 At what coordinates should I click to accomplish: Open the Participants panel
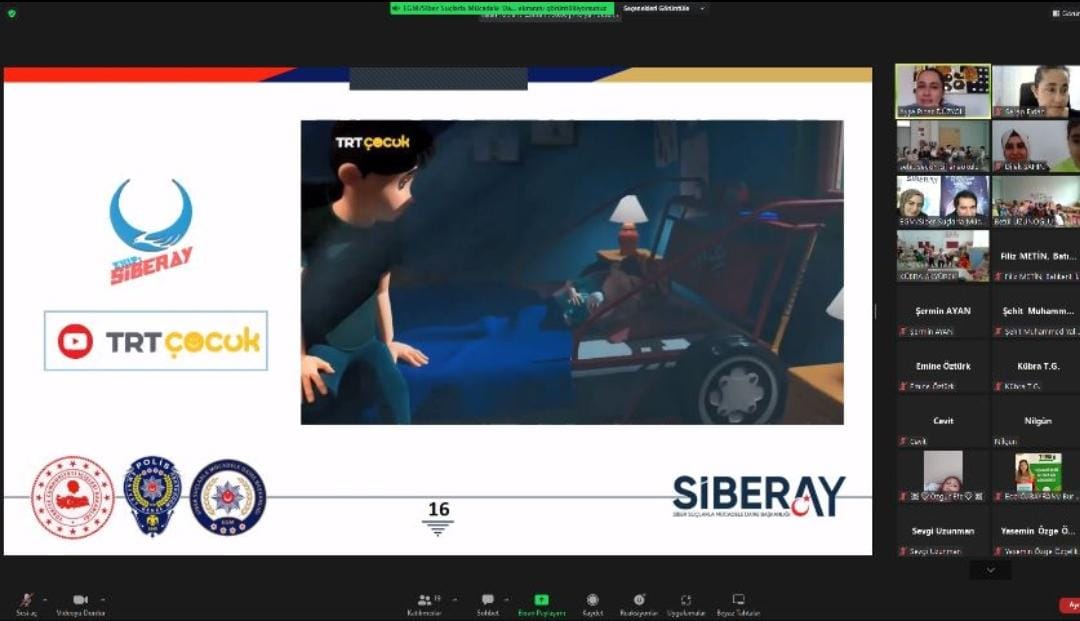(424, 604)
